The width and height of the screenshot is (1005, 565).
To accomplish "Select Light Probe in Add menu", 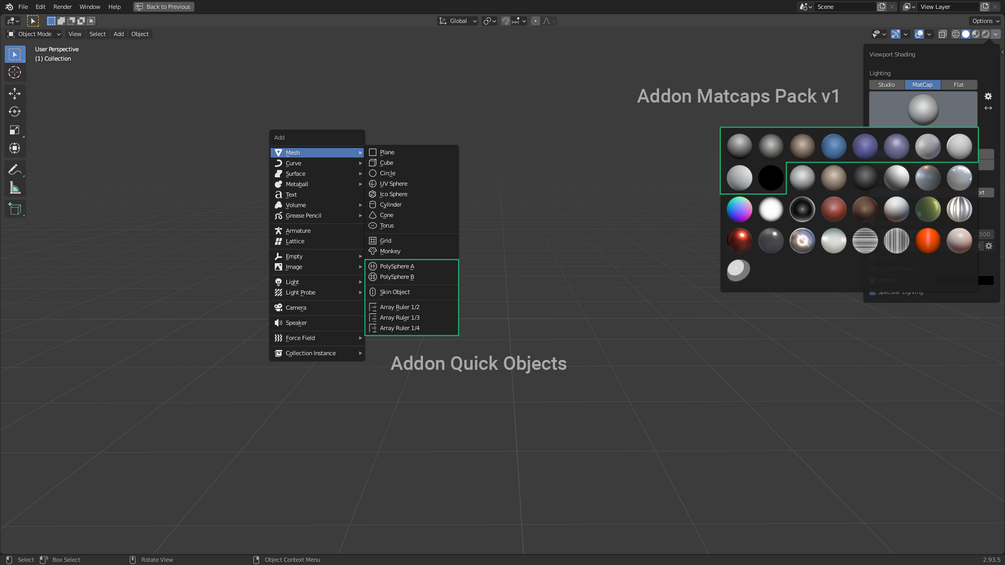I will [x=317, y=293].
